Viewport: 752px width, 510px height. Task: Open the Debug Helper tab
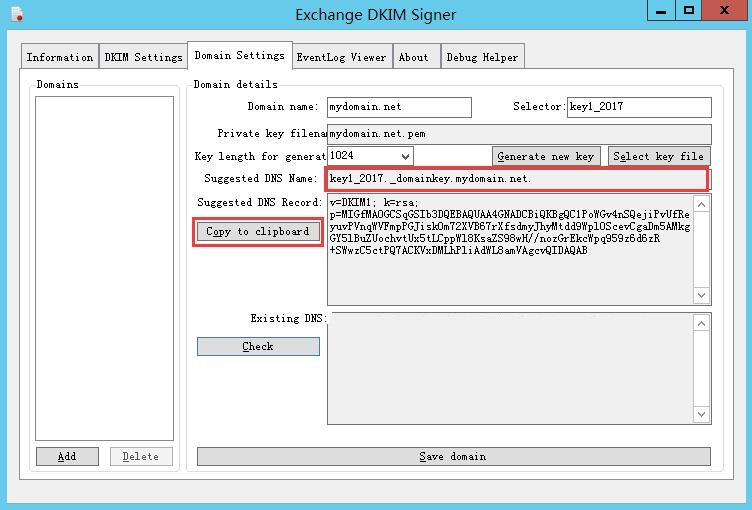[x=482, y=57]
